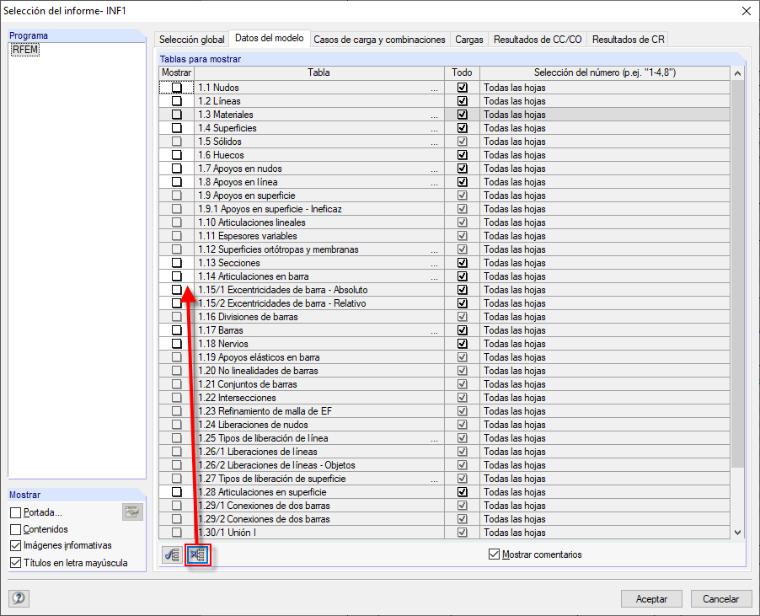Viewport: 760px width, 616px height.
Task: Open details ellipsis for 1.14 Articulaciones en barra
Action: pos(434,277)
